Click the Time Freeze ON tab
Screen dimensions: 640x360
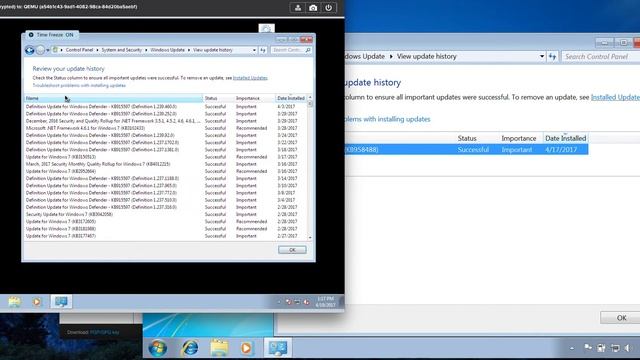[x=52, y=35]
